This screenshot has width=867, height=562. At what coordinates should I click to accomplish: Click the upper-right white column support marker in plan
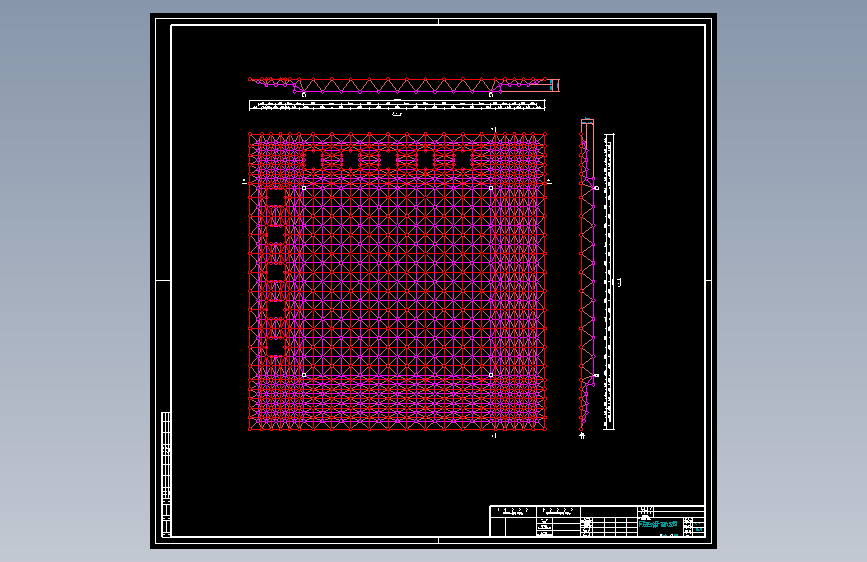(x=491, y=188)
